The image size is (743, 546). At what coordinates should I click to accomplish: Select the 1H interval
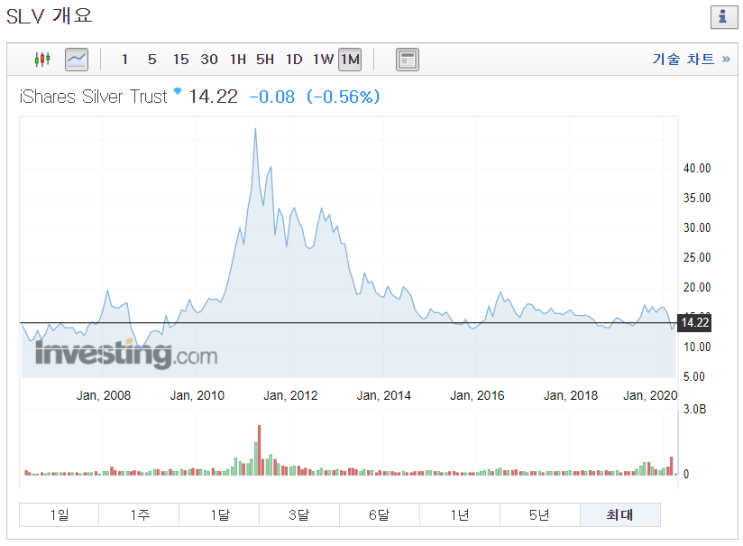click(238, 59)
